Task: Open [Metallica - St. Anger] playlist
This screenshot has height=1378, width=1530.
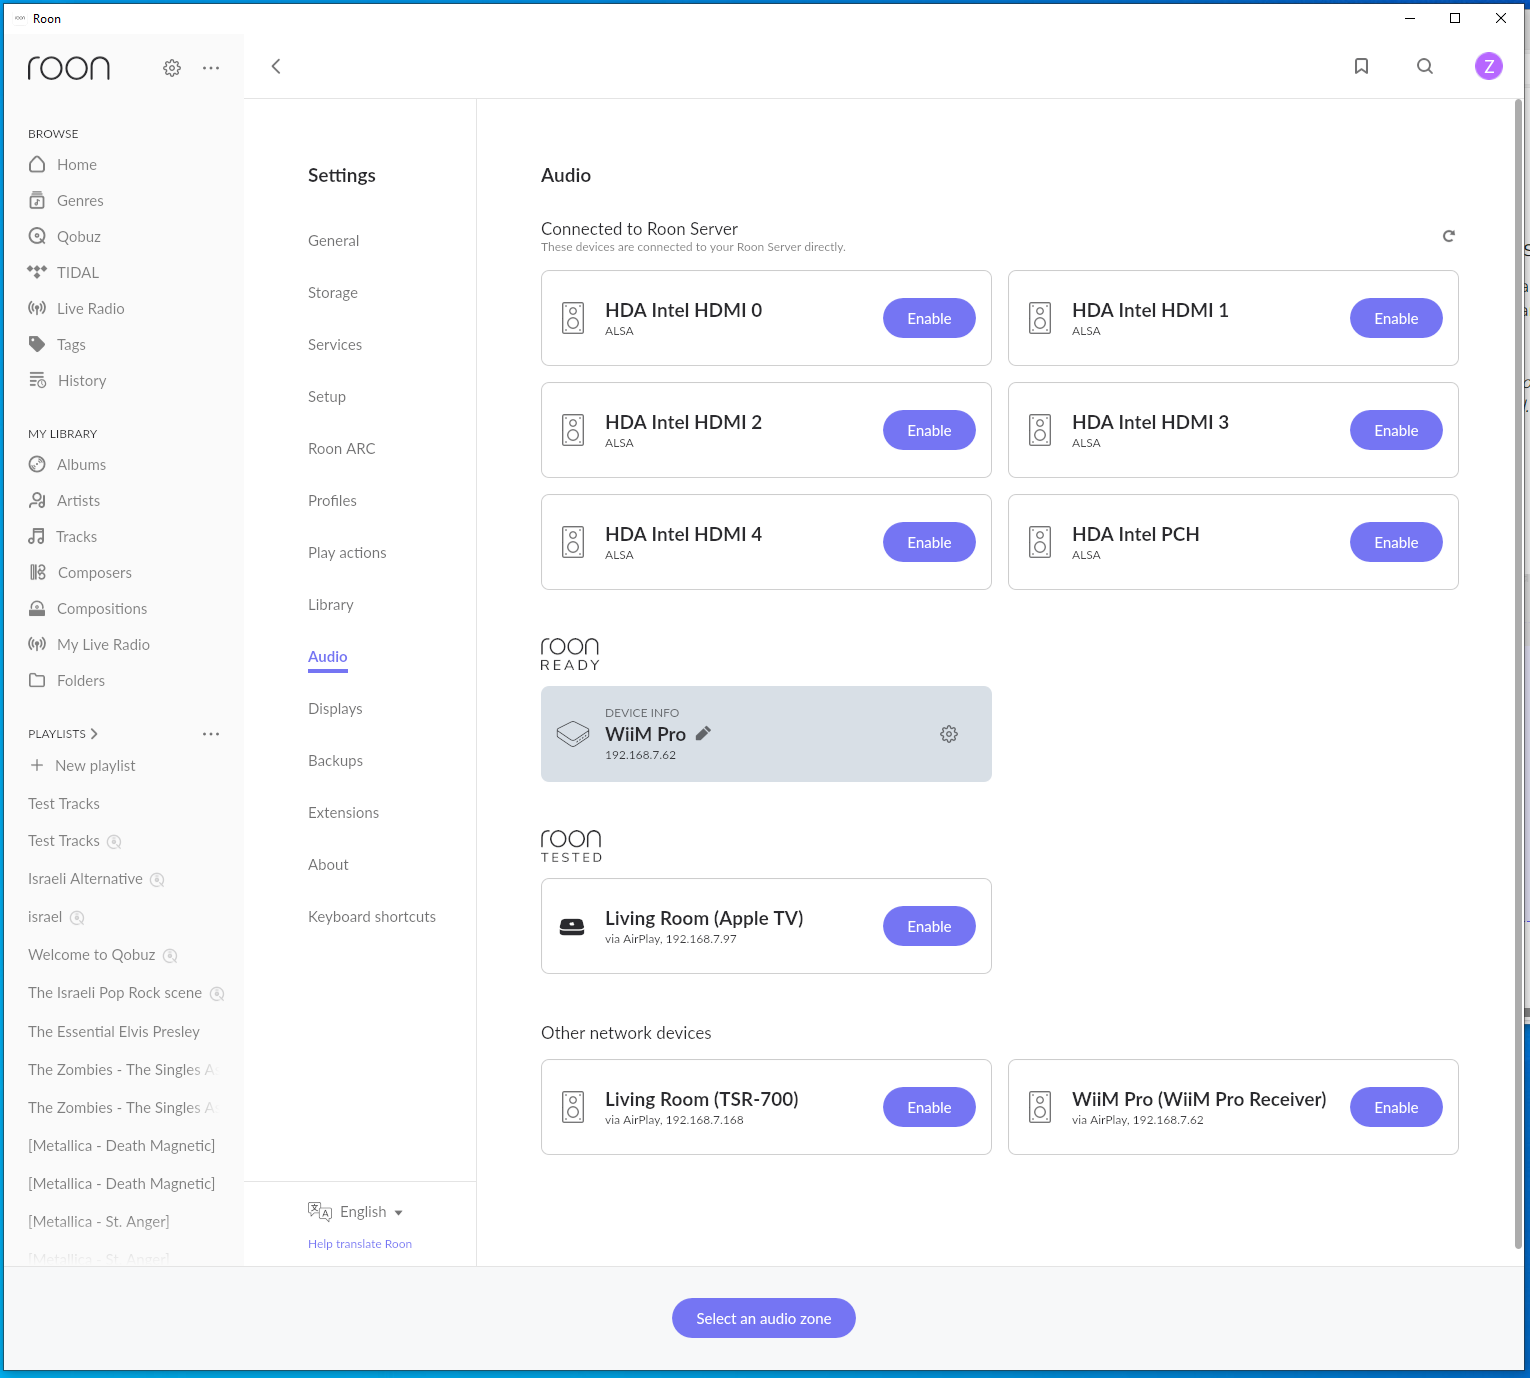Action: coord(99,1221)
